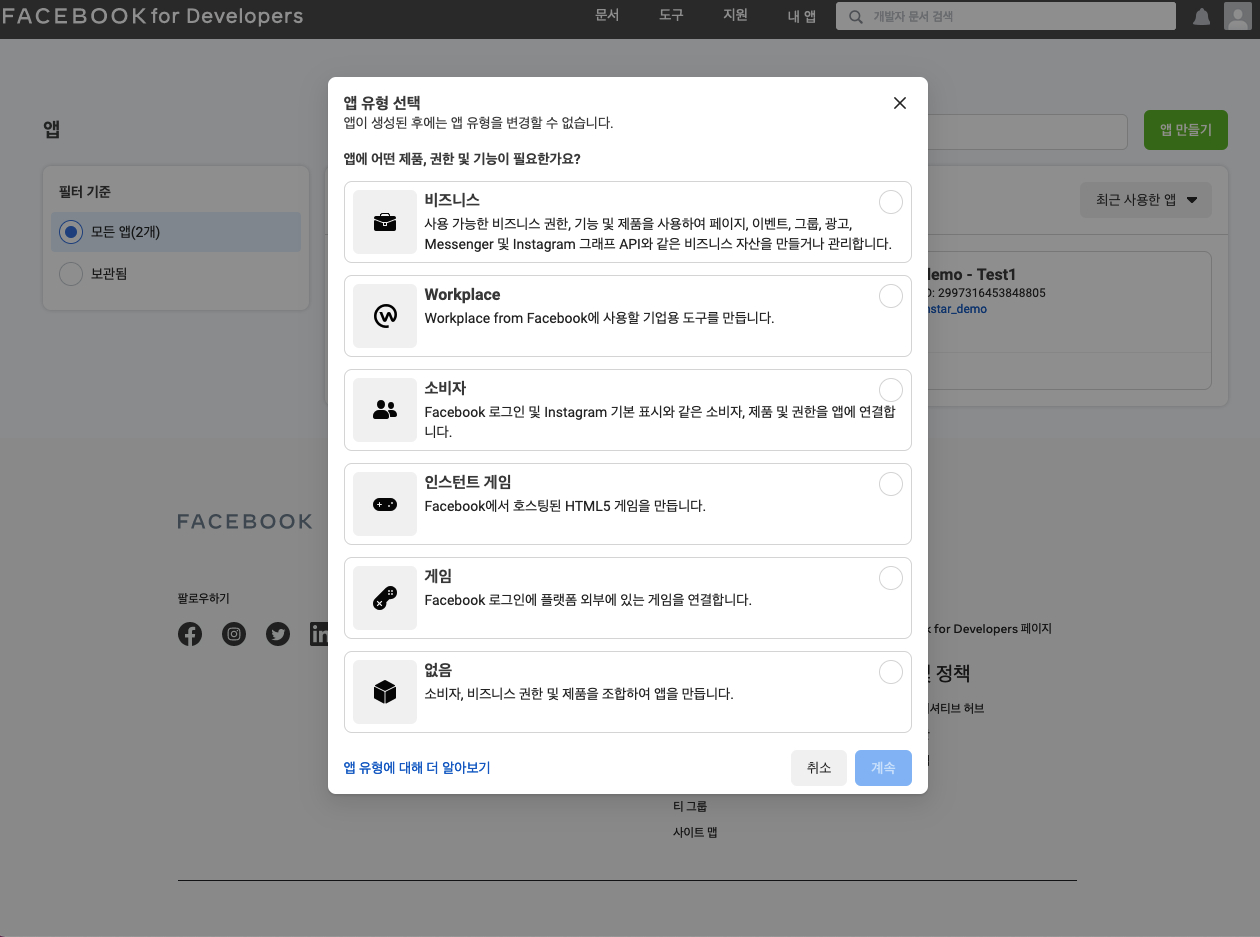Click the 계속 button
The width and height of the screenshot is (1260, 937).
883,768
